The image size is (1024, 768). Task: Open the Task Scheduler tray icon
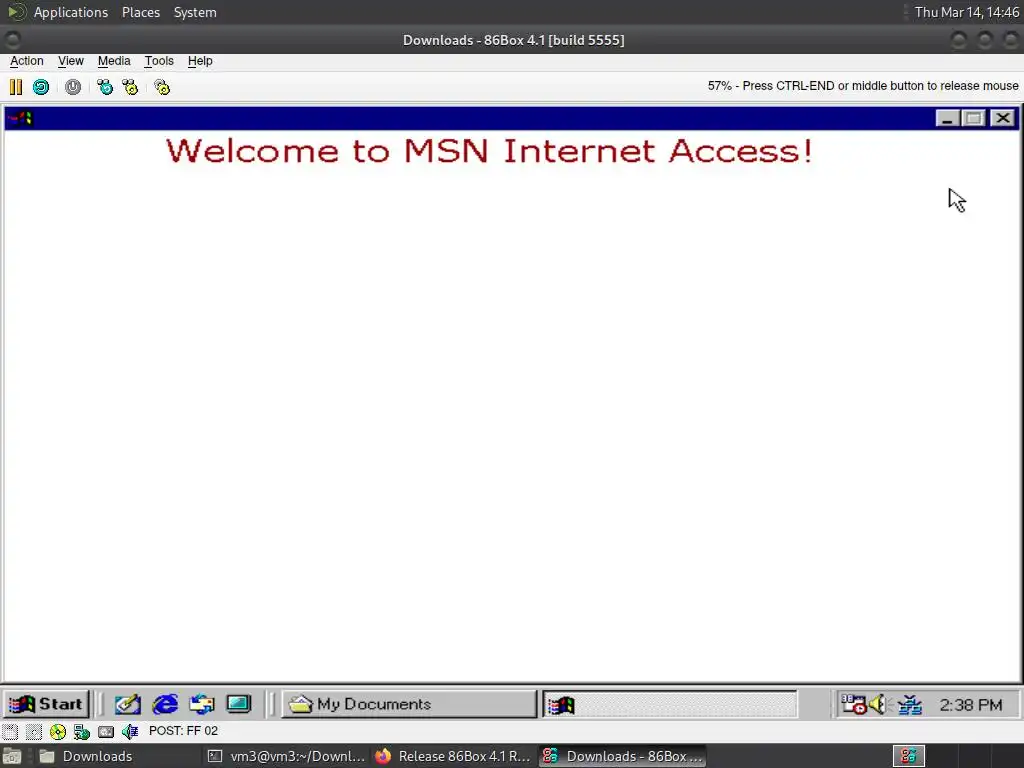853,704
